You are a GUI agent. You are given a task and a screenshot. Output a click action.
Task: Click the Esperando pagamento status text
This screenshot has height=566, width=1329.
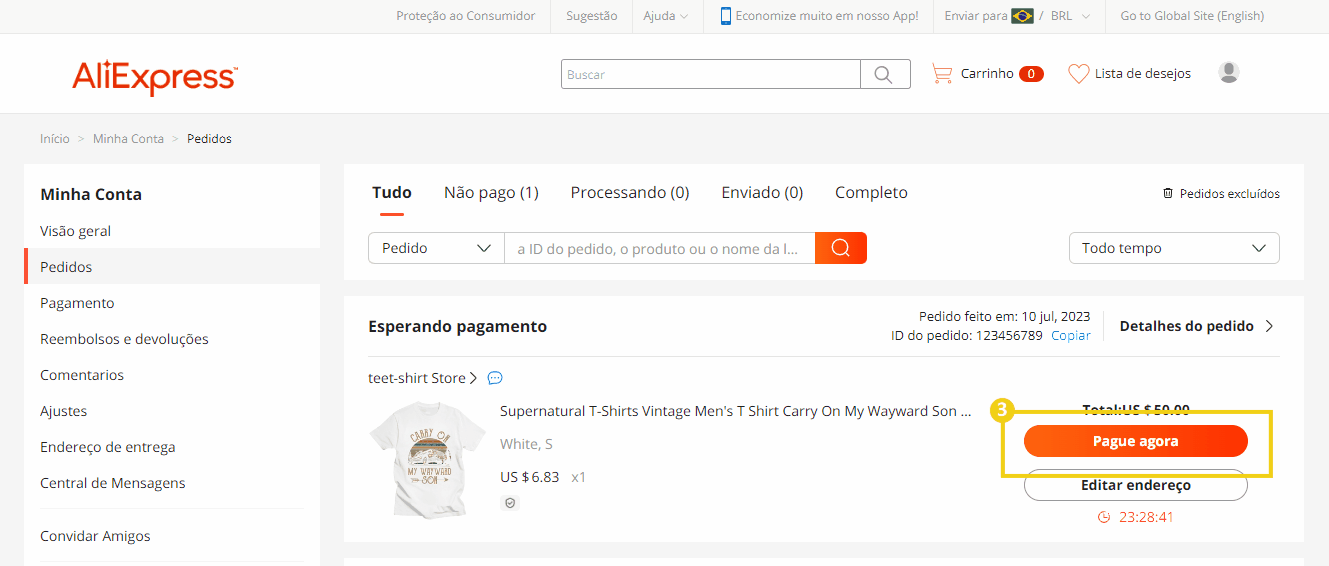point(457,326)
